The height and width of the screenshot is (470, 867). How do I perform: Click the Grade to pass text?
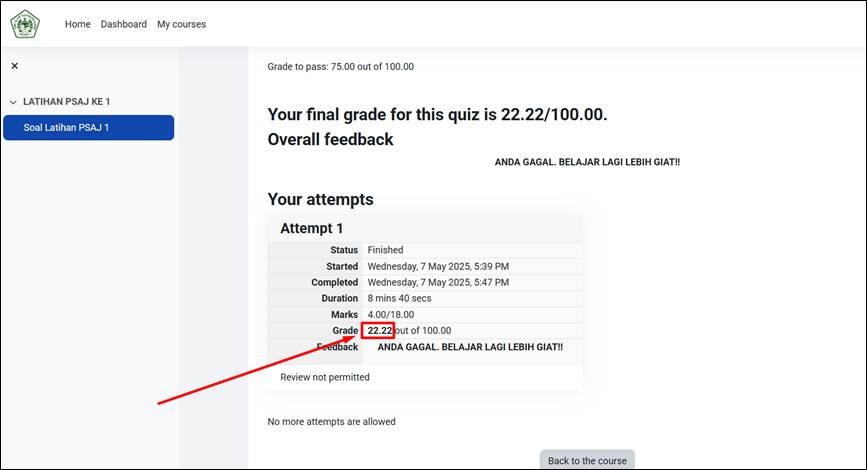coord(340,67)
